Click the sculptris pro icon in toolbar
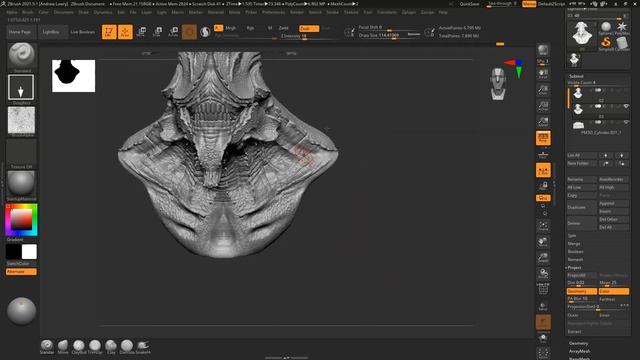640x360 pixels. 205,32
